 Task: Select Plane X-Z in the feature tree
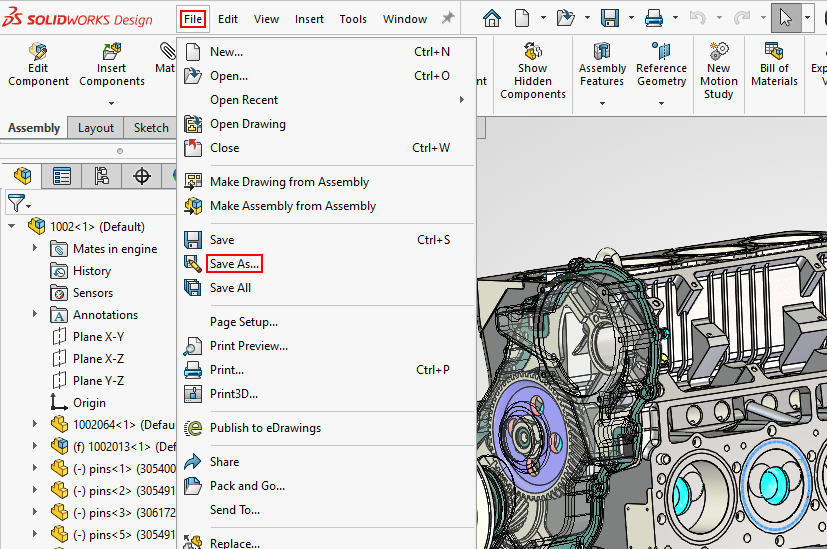click(x=98, y=359)
